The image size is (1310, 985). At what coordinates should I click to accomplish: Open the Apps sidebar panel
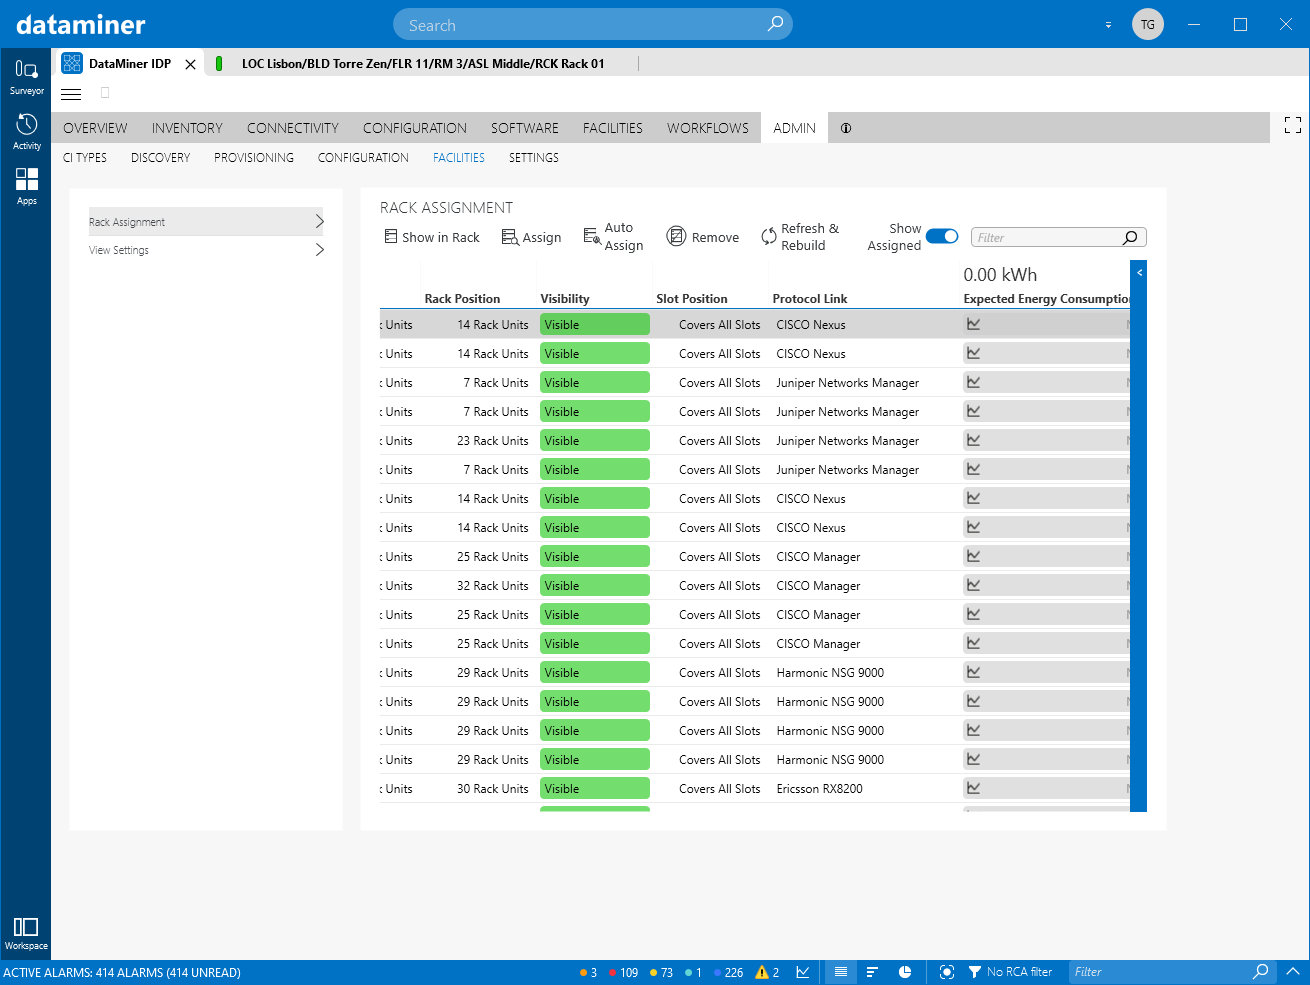pyautogui.click(x=26, y=186)
